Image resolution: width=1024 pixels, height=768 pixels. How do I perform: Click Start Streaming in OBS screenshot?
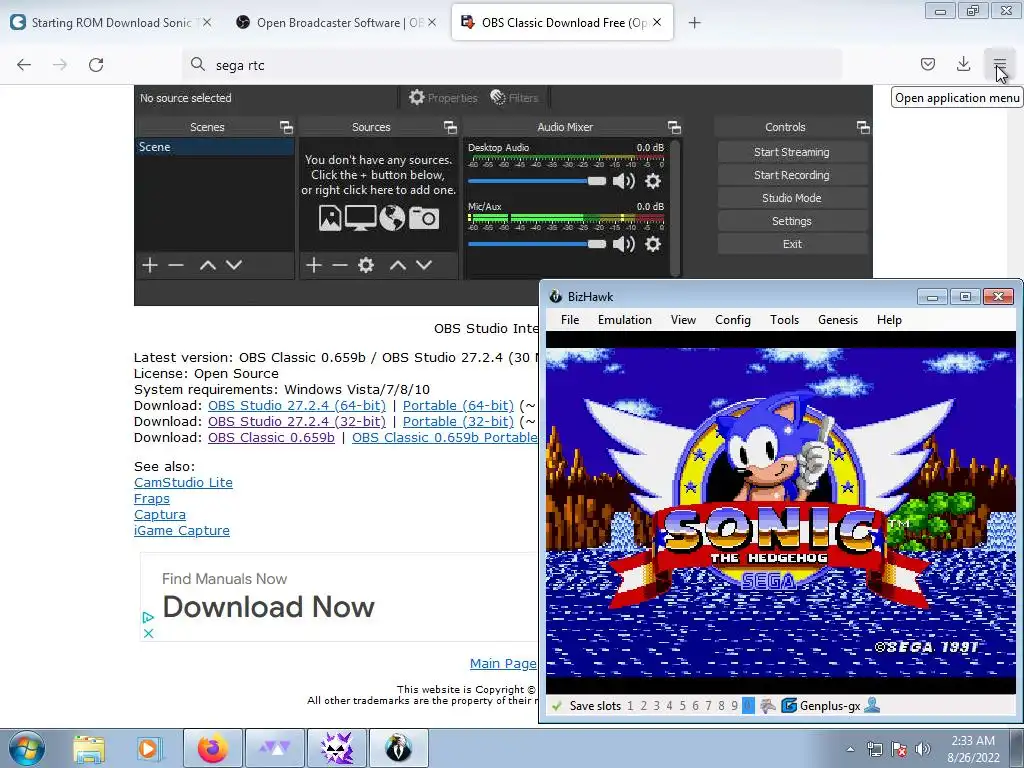tap(792, 152)
